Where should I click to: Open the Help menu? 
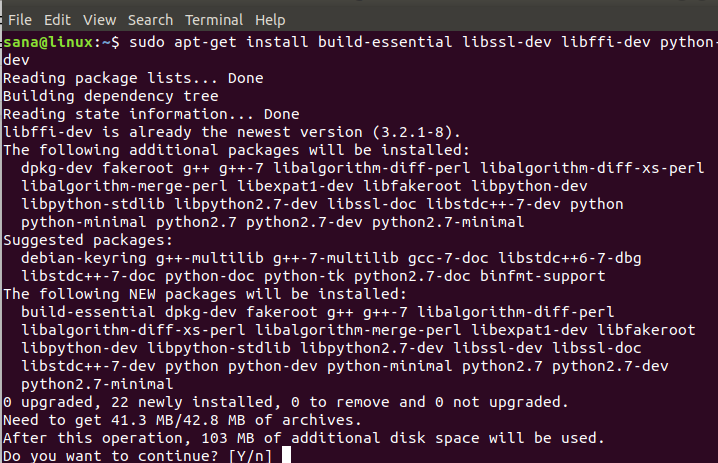pyautogui.click(x=270, y=19)
